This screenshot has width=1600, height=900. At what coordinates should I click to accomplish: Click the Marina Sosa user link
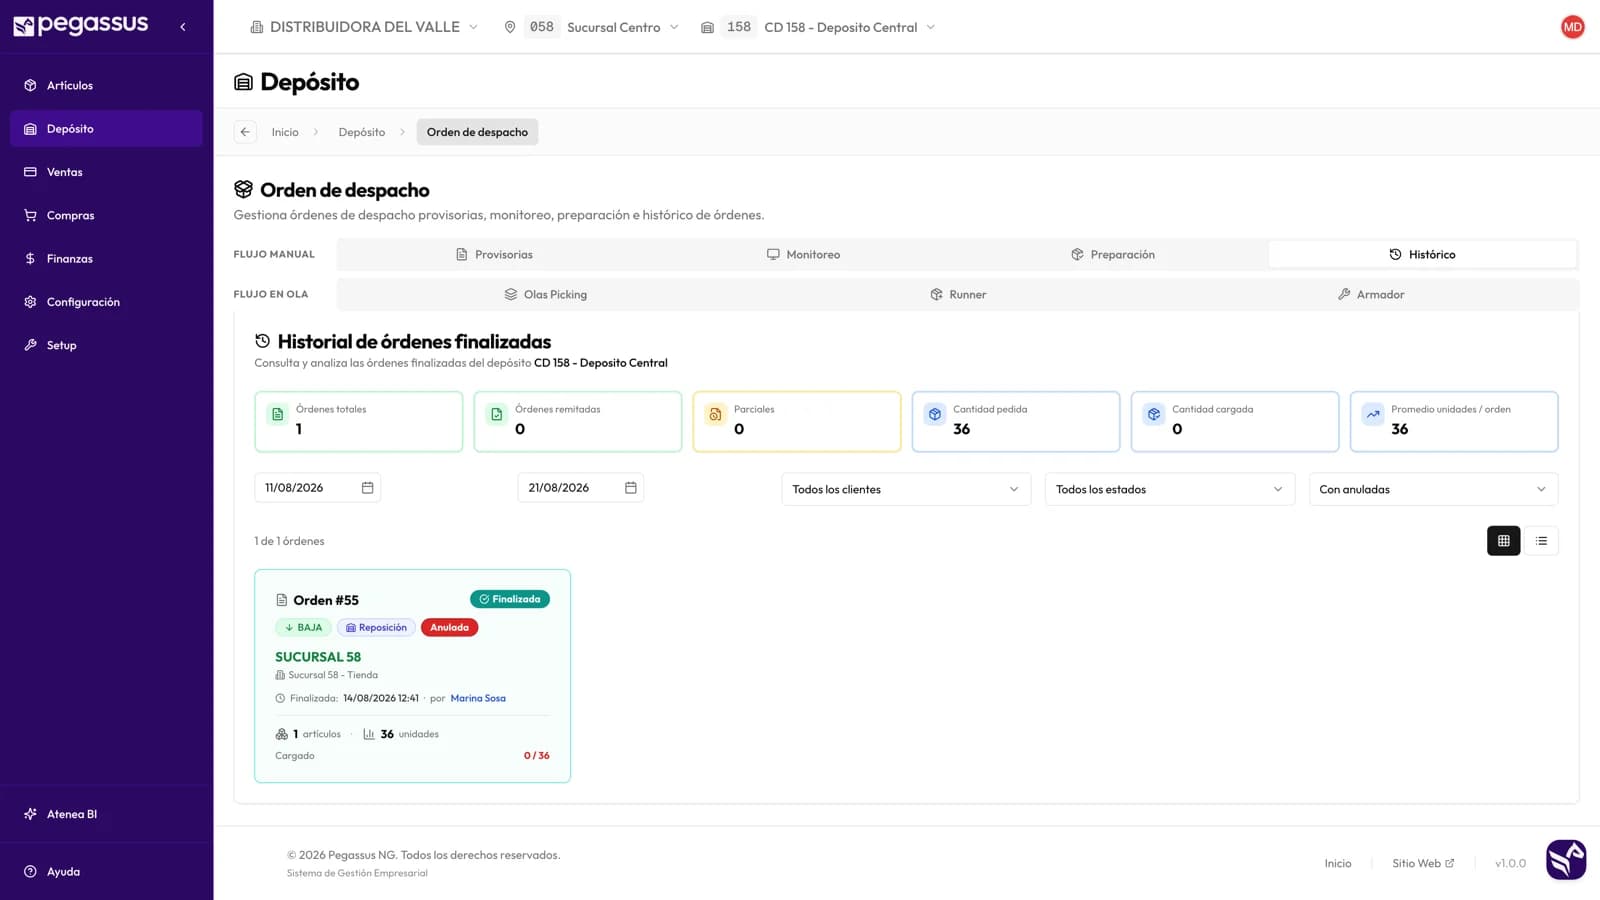pos(478,698)
